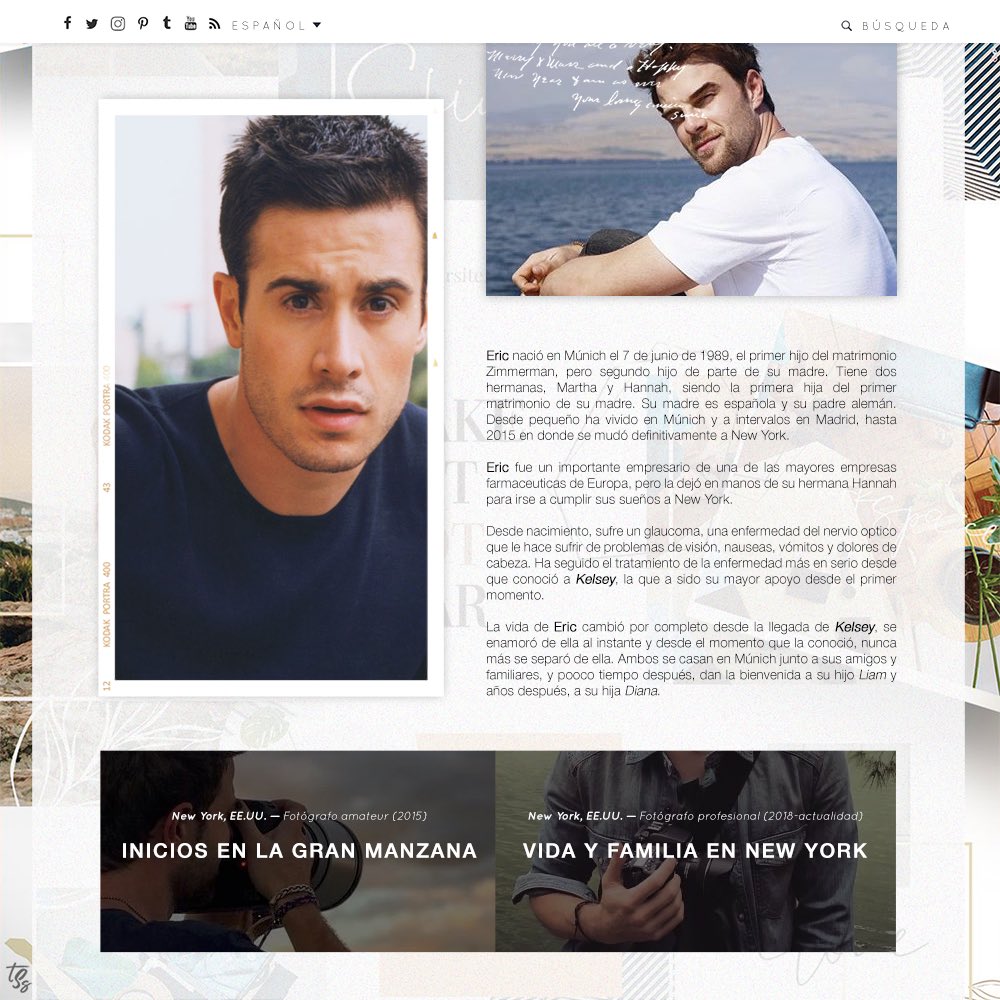Screen dimensions: 1000x1000
Task: Open the Instagram profile icon
Action: pos(116,23)
